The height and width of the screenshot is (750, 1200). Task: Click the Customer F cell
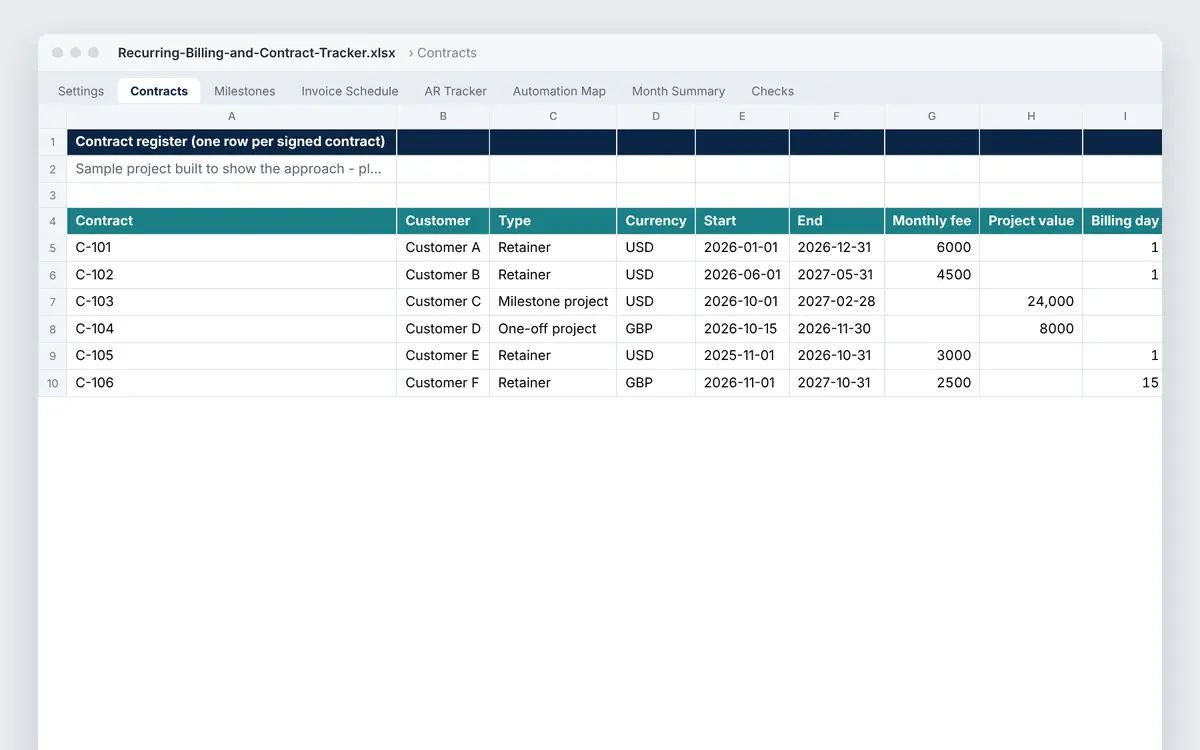[x=443, y=383]
